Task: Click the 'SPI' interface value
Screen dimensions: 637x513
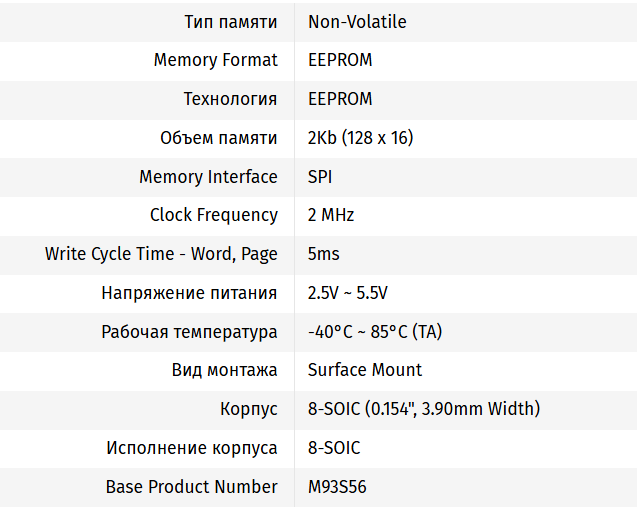Action: coord(320,177)
